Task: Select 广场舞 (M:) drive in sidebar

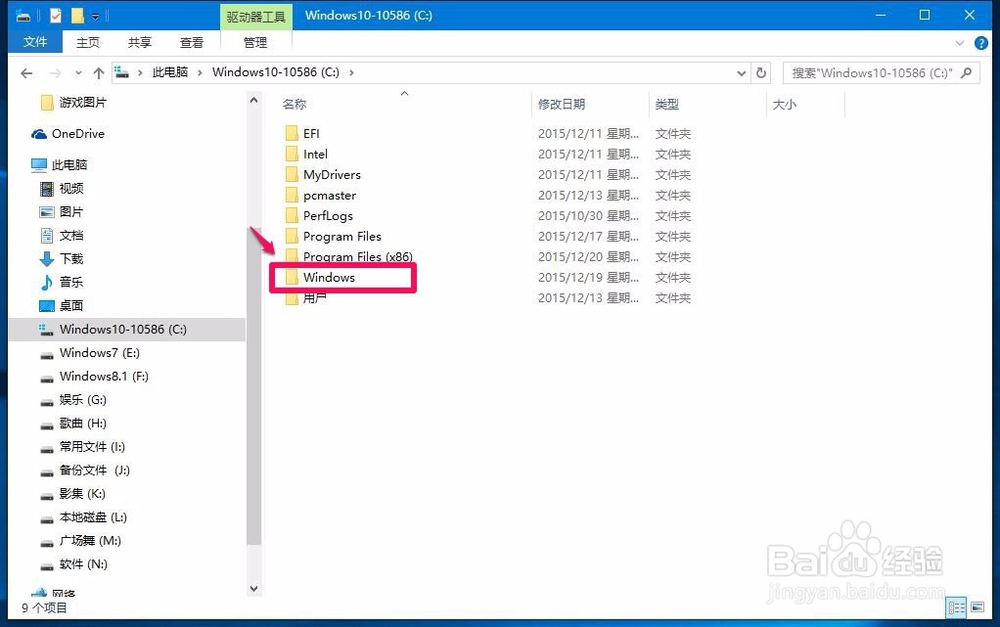Action: click(x=90, y=541)
